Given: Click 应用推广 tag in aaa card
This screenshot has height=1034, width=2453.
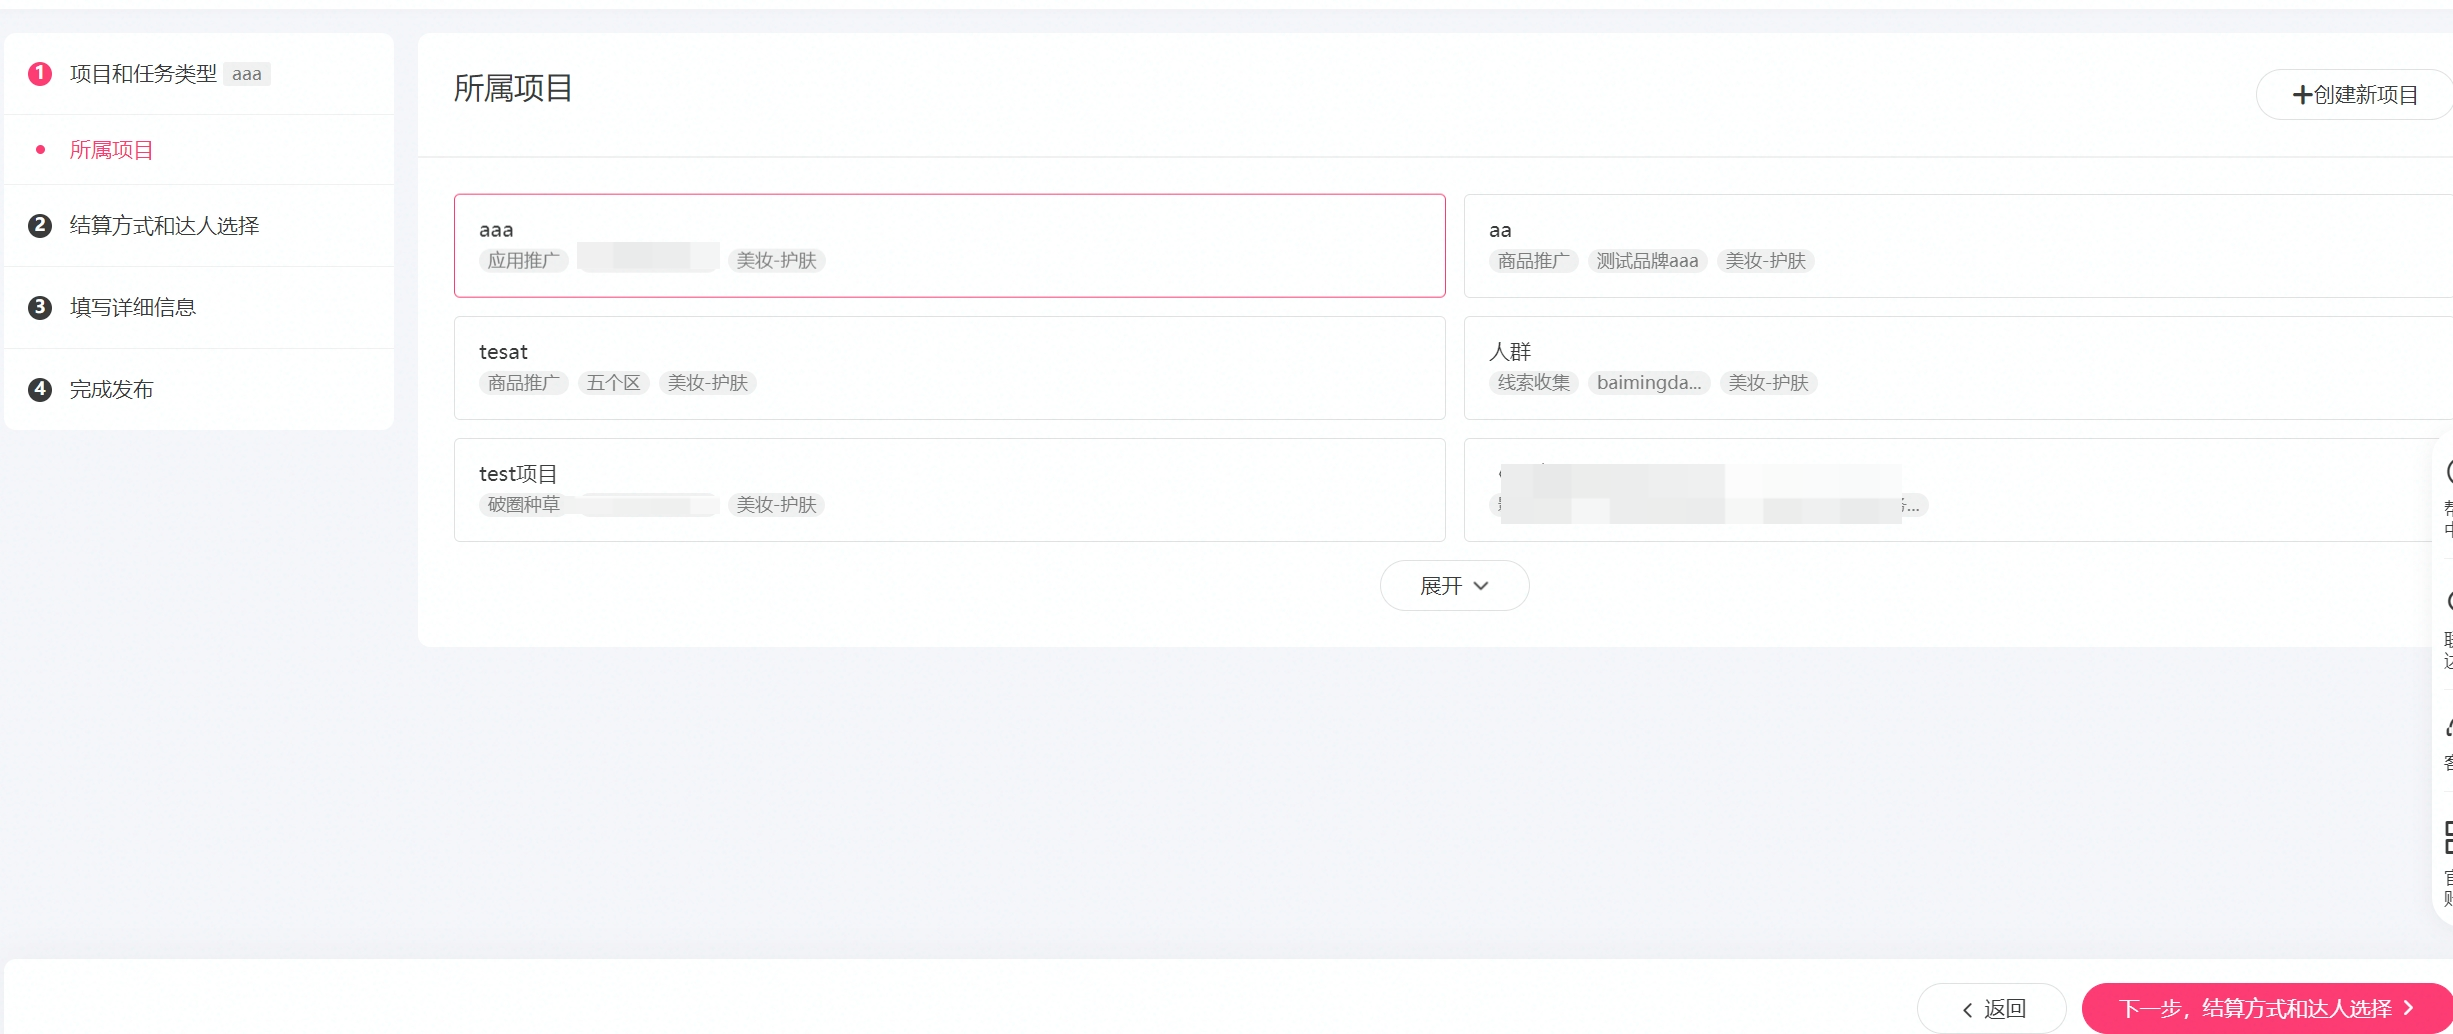Looking at the screenshot, I should 524,261.
